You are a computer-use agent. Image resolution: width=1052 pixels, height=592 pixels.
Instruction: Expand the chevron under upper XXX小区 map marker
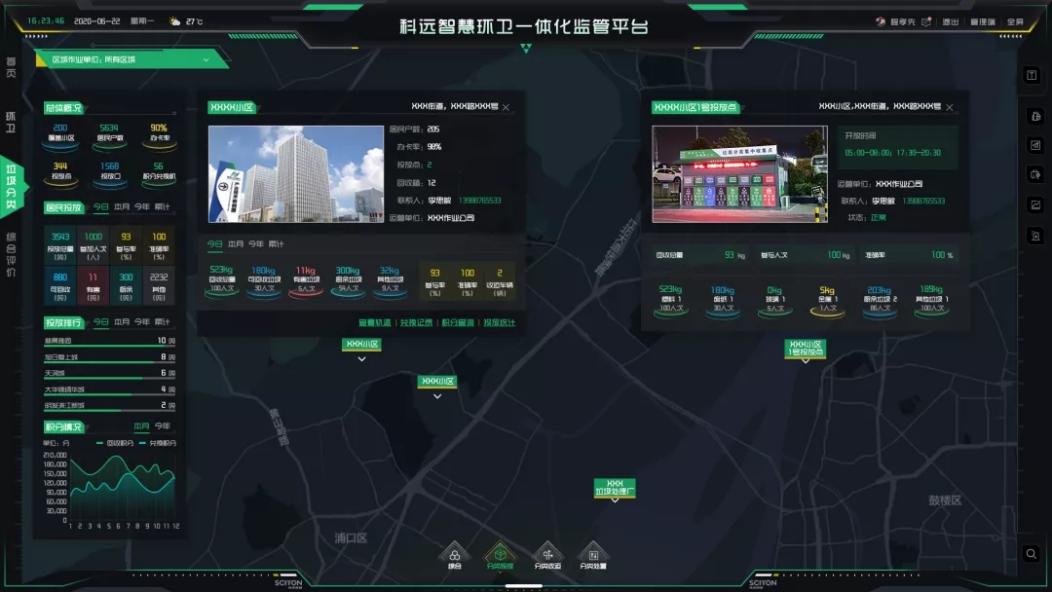point(362,359)
